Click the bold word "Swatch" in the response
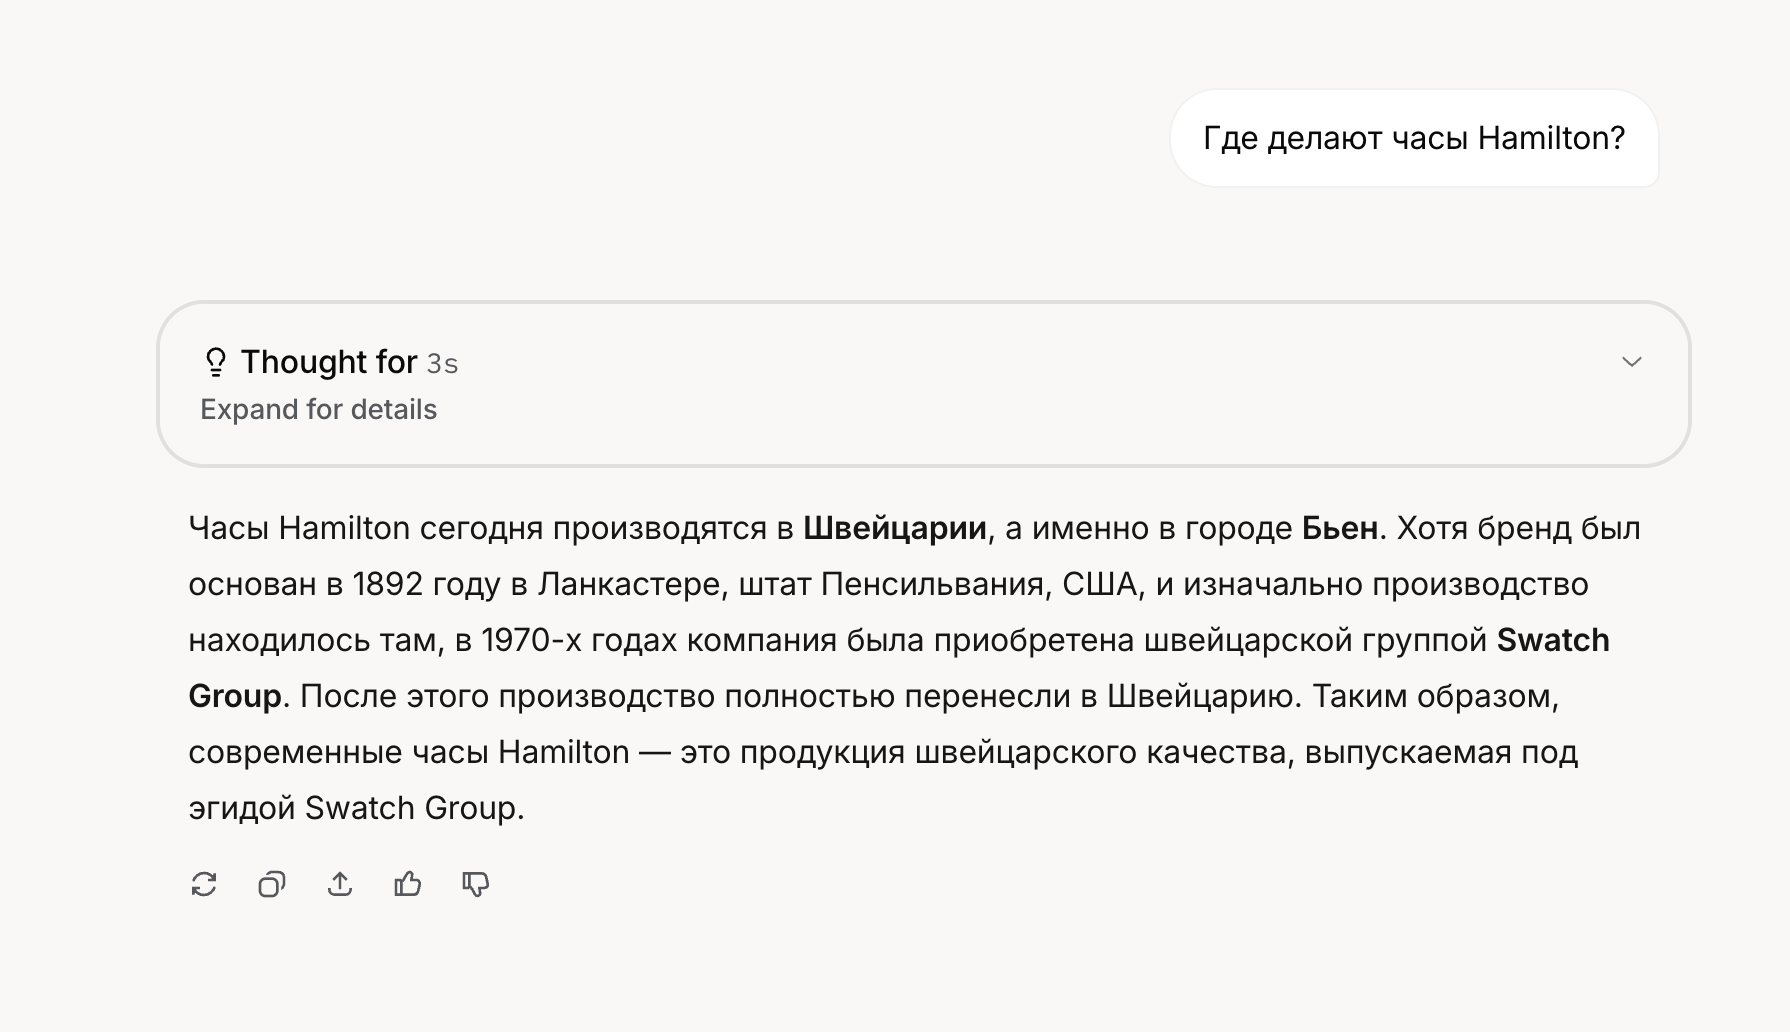This screenshot has width=1790, height=1032. [x=1552, y=640]
